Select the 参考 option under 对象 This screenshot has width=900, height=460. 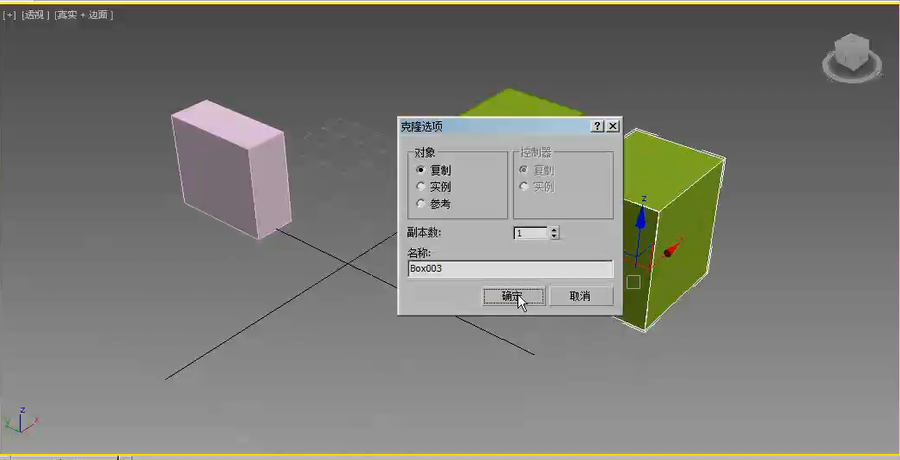pyautogui.click(x=434, y=204)
